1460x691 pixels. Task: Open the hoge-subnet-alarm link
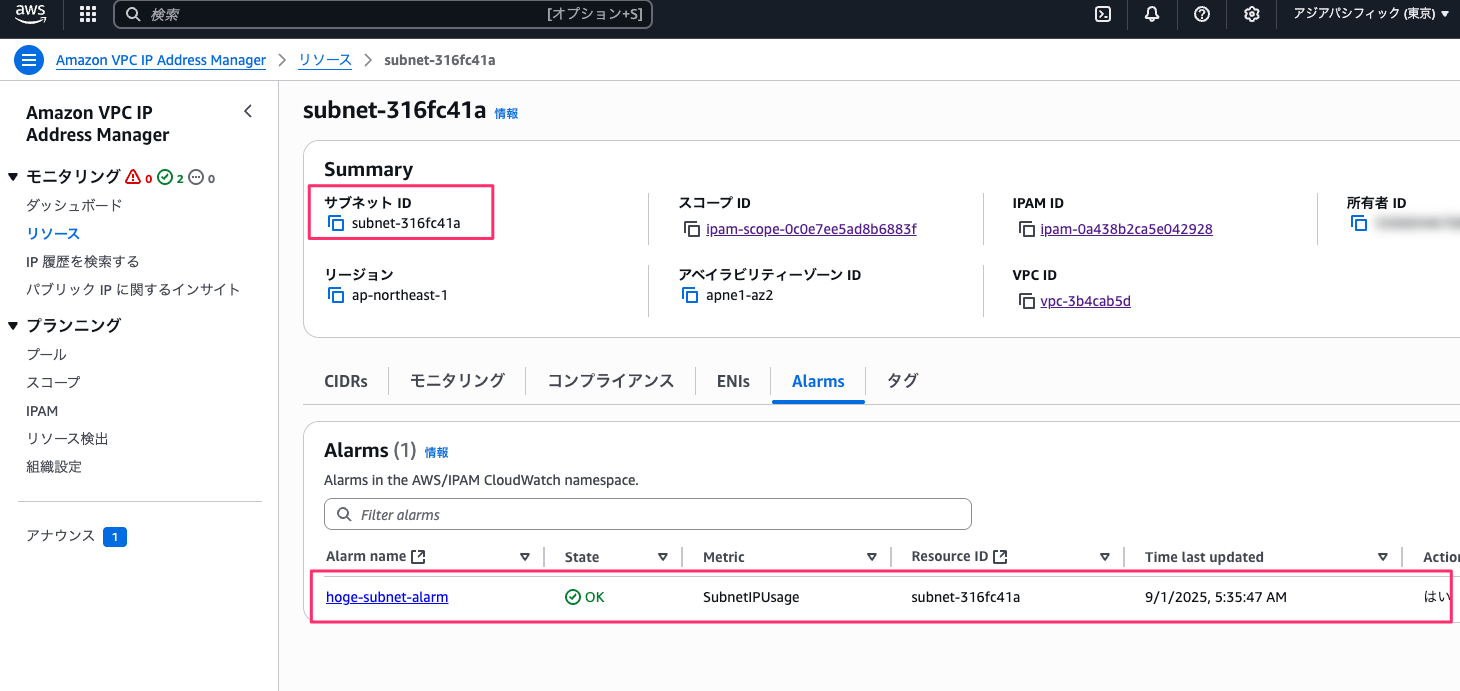click(x=387, y=597)
